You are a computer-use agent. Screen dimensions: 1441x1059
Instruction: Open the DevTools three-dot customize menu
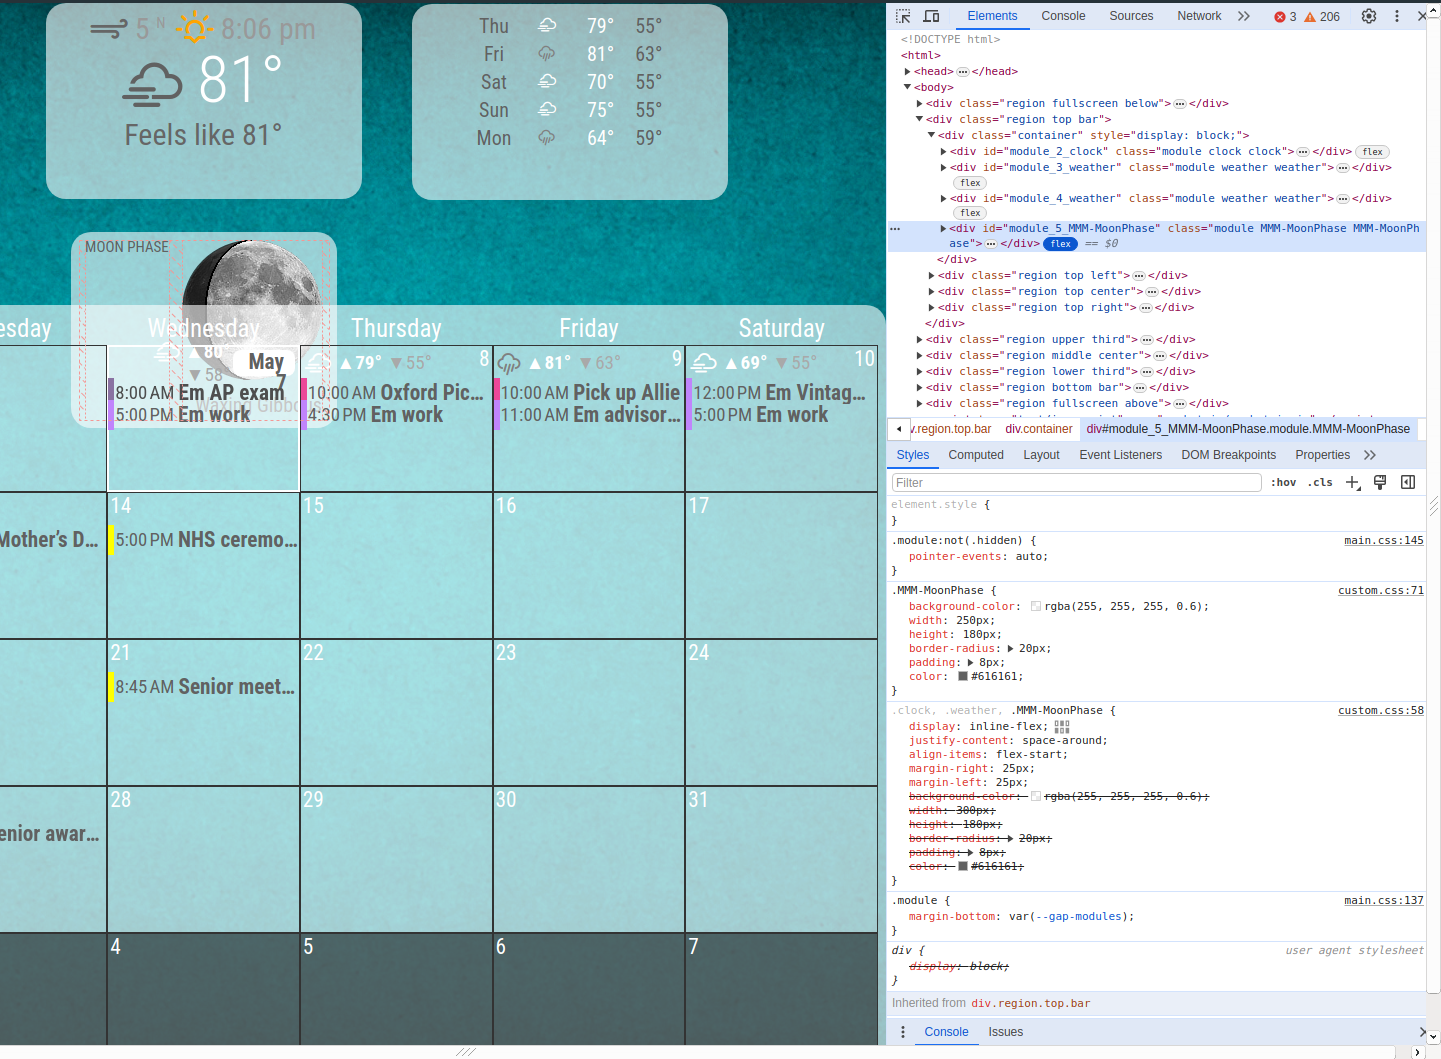[x=1397, y=16]
